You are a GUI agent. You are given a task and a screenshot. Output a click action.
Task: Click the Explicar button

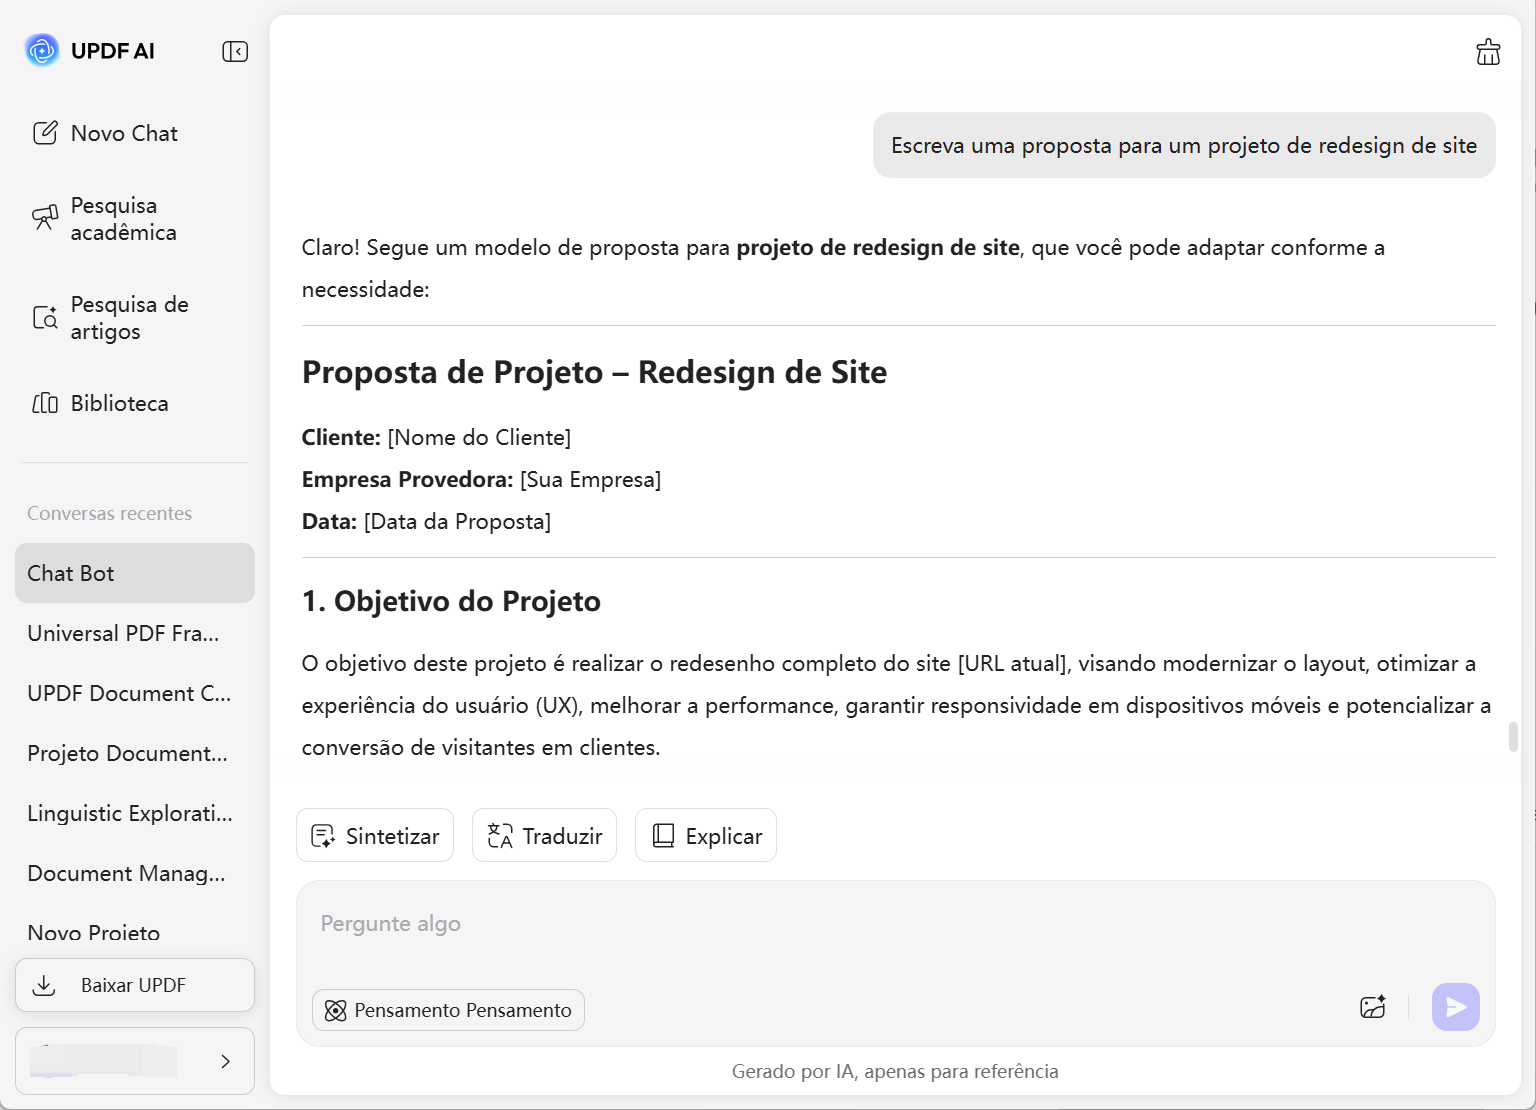coord(706,835)
